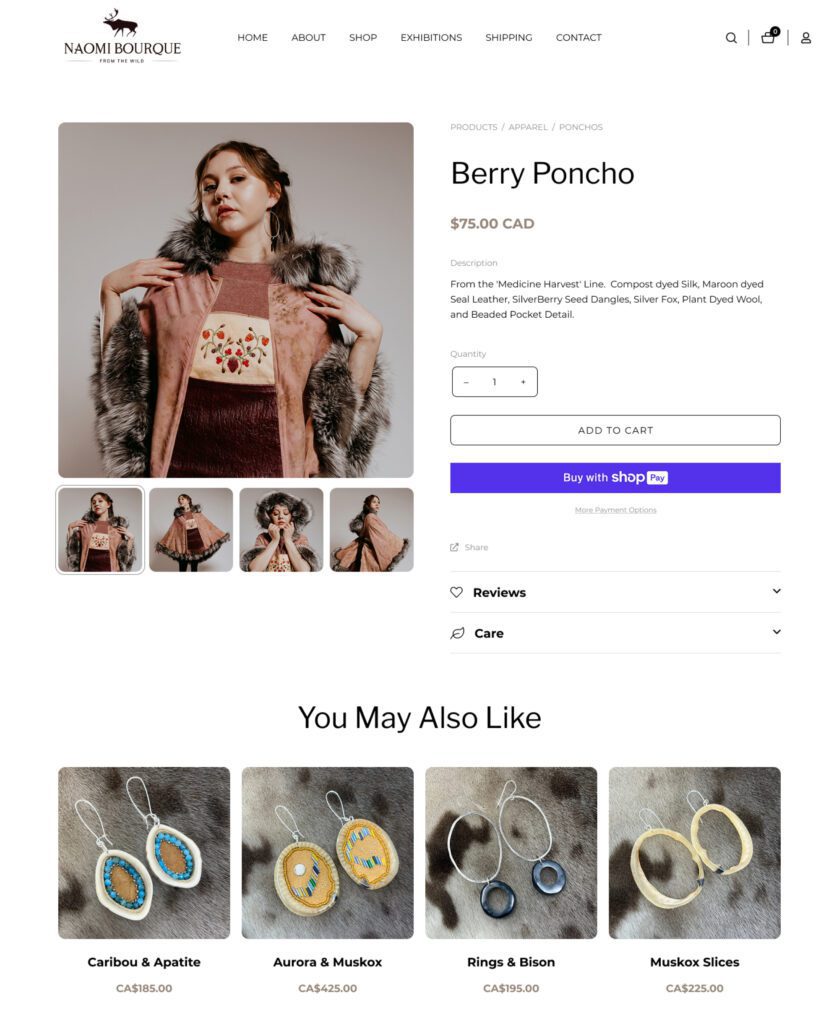Open the shopping cart icon

[766, 37]
